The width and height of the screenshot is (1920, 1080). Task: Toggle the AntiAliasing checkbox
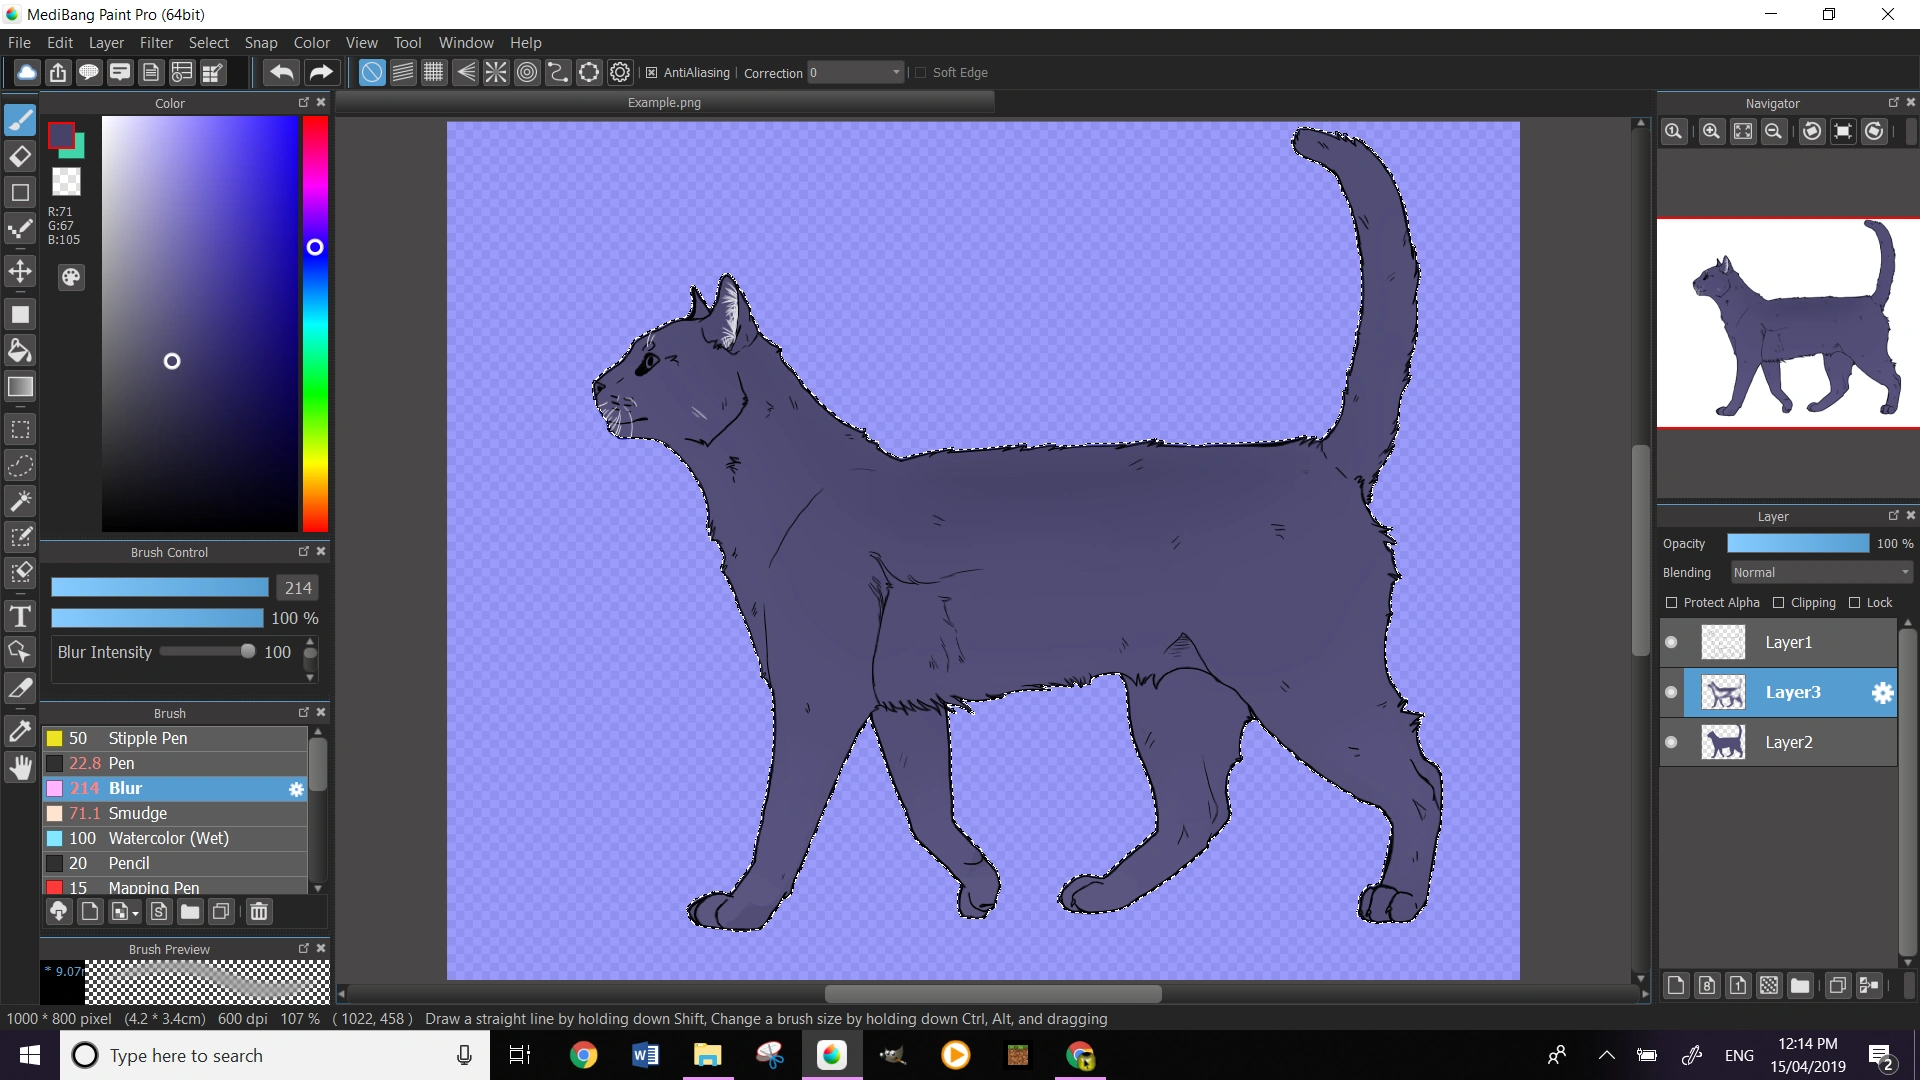(652, 73)
